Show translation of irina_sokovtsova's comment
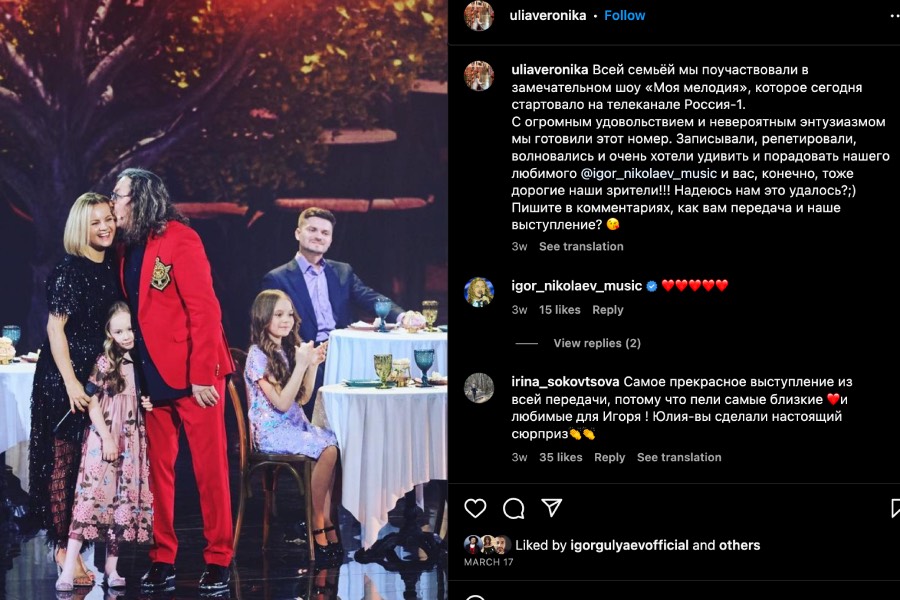 pyautogui.click(x=679, y=457)
